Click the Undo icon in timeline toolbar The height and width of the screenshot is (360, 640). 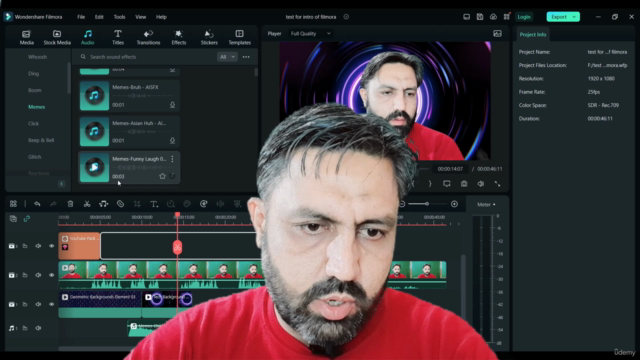tap(37, 204)
